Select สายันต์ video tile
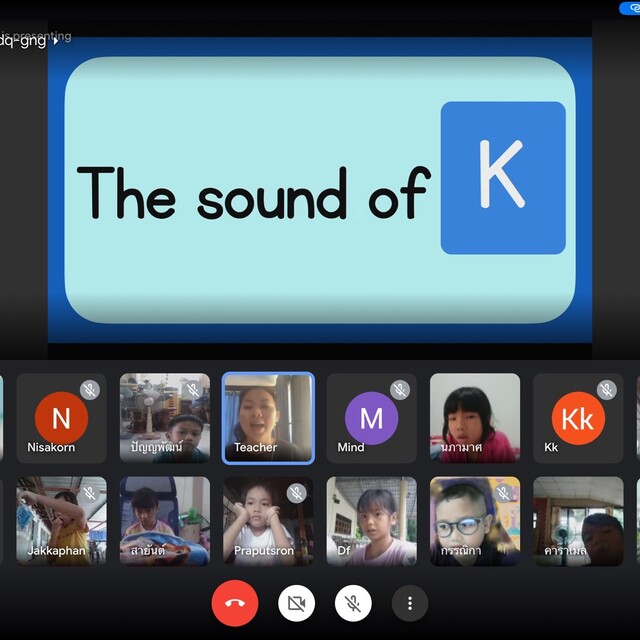Image resolution: width=640 pixels, height=640 pixels. [x=165, y=521]
